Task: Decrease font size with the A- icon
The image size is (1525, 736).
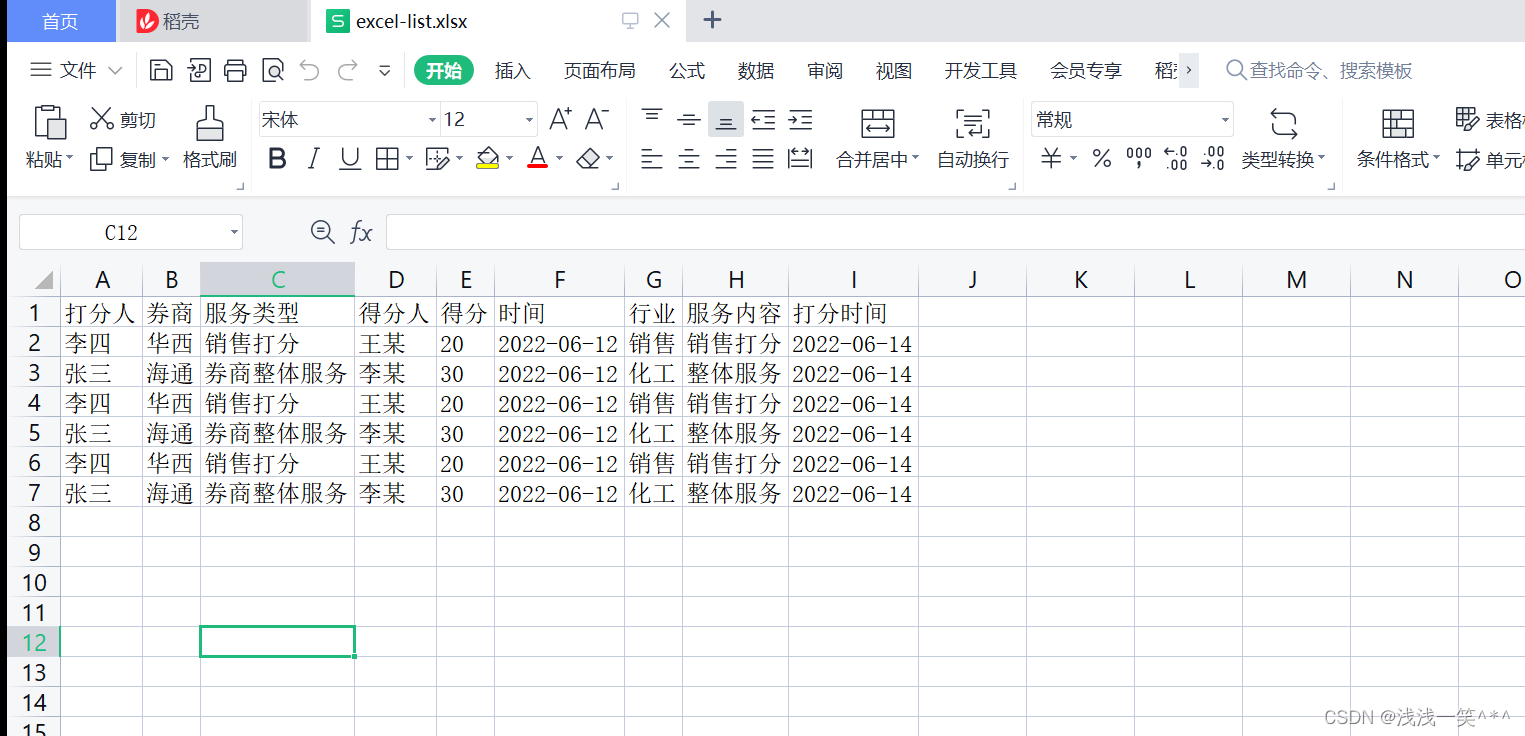Action: coord(596,119)
